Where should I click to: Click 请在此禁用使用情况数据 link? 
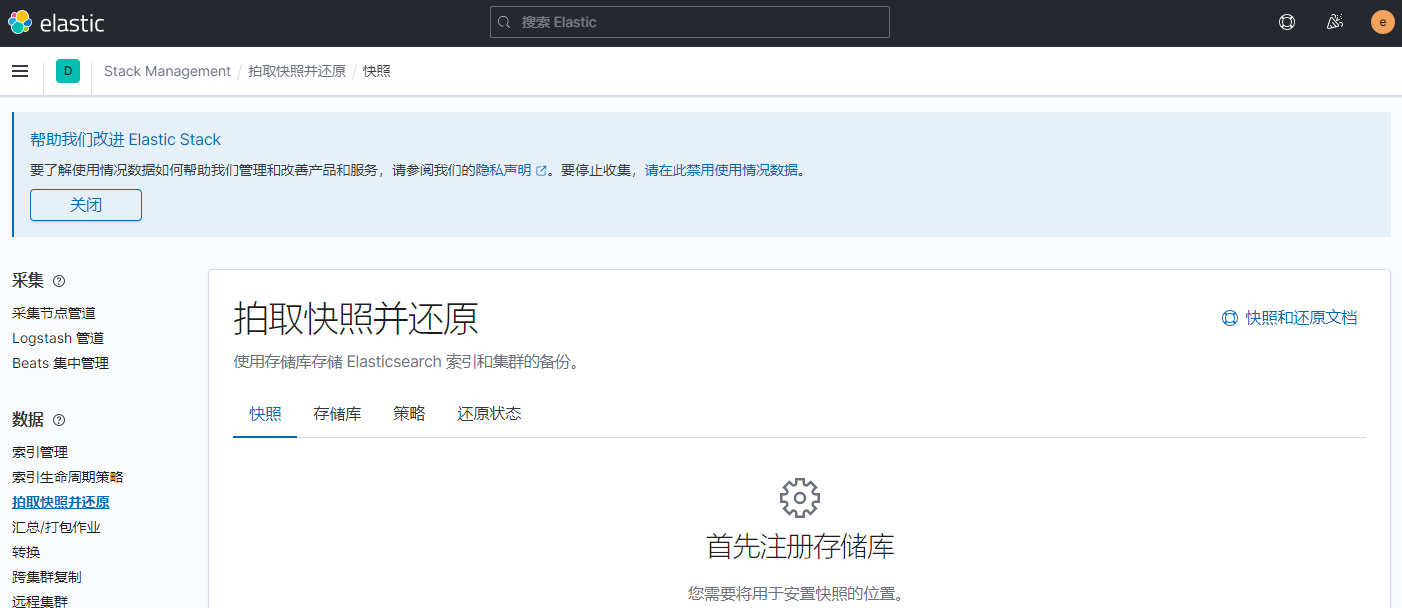721,170
